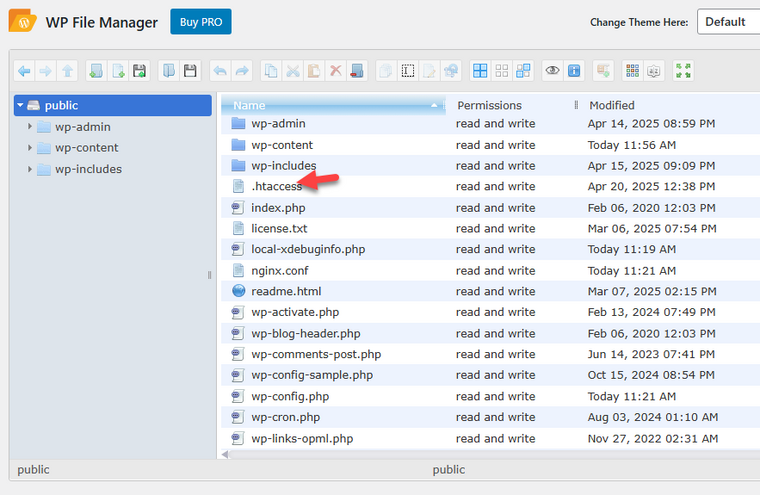Viewport: 760px width, 495px height.
Task: Click the scrollbar left arrow under file list
Action: pyautogui.click(x=225, y=454)
